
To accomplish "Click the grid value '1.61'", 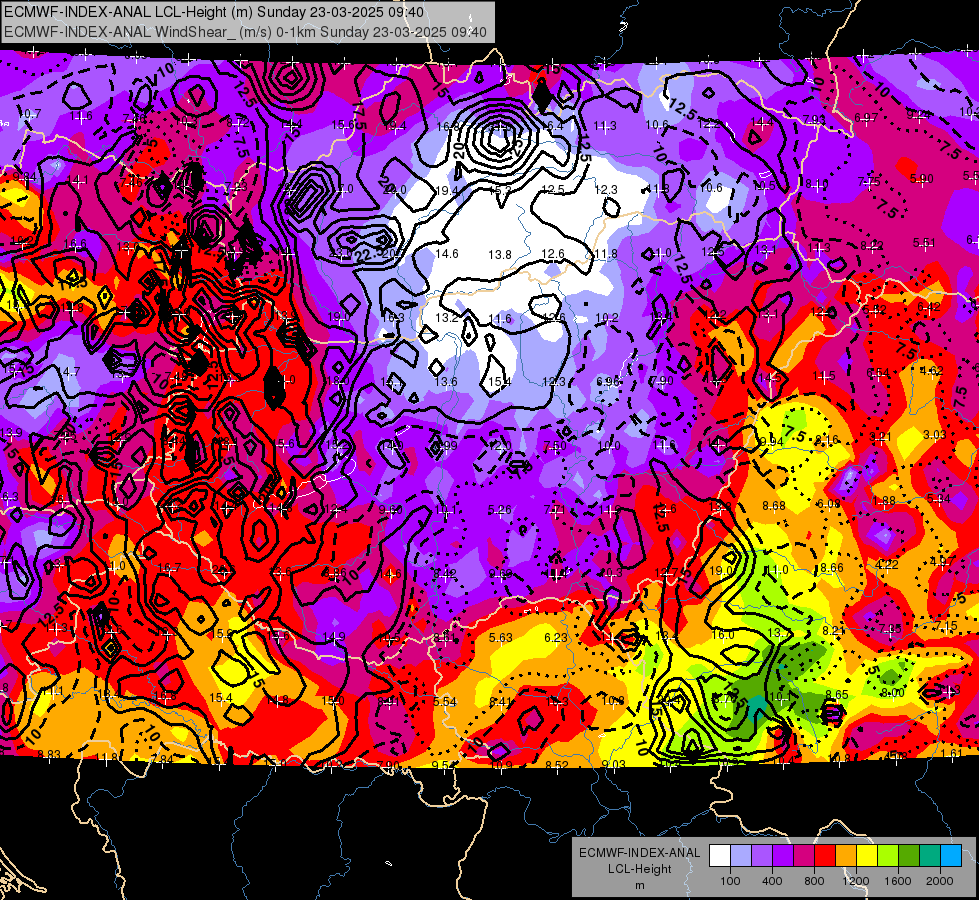I will click(x=952, y=753).
